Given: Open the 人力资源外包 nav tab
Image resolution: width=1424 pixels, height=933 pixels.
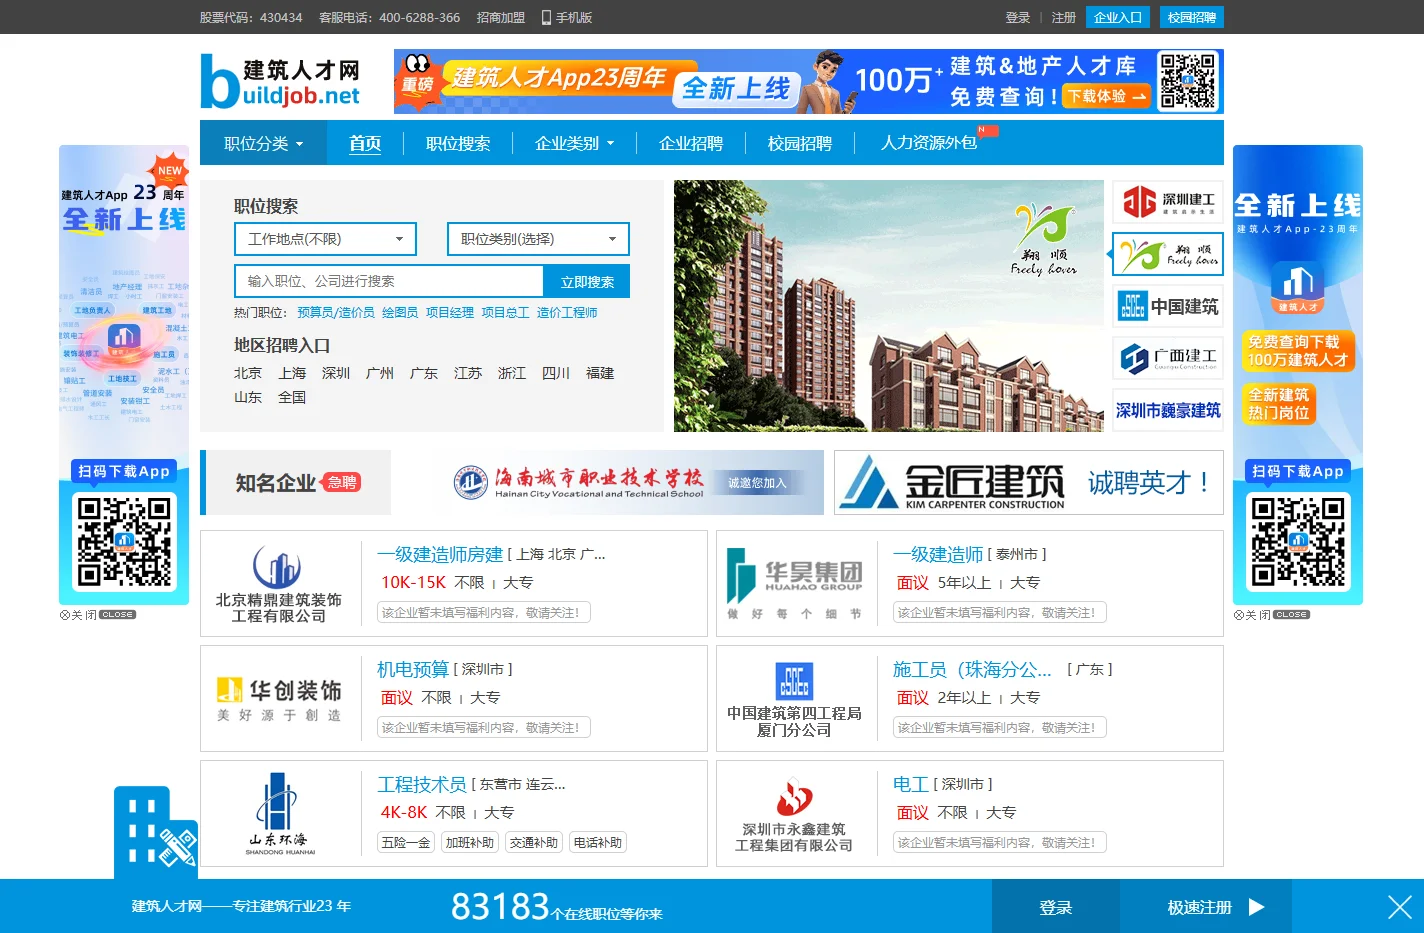Looking at the screenshot, I should point(929,143).
